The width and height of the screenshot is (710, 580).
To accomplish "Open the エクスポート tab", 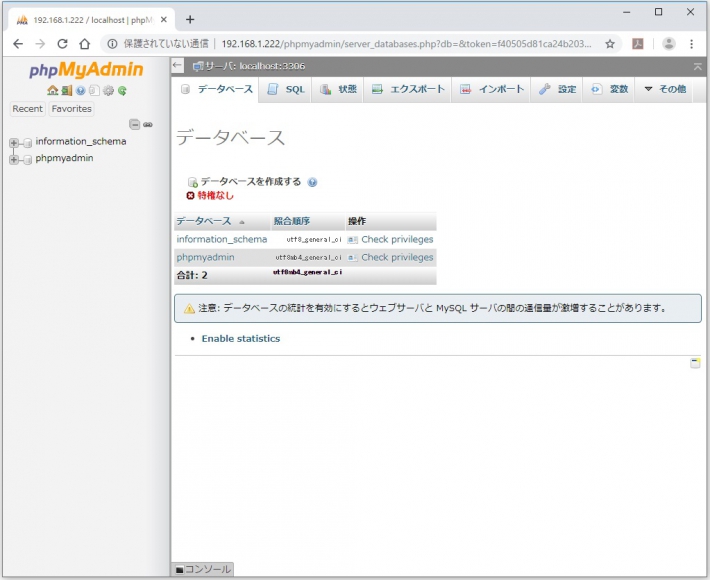I will pyautogui.click(x=408, y=89).
